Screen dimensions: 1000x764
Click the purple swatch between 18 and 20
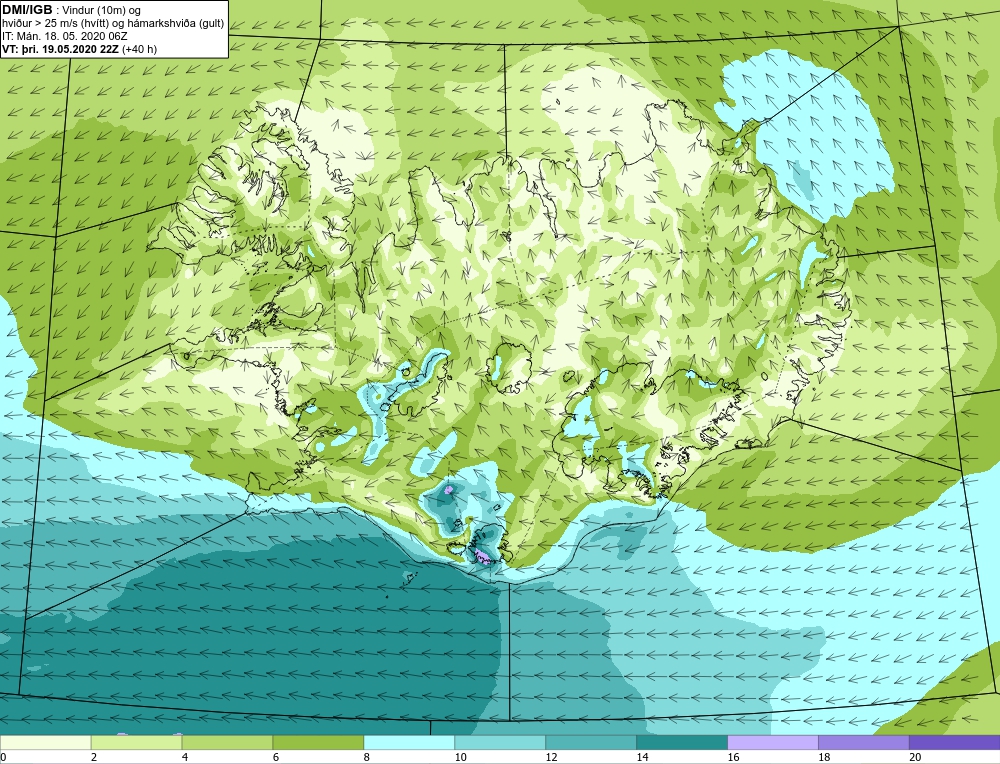pos(864,742)
